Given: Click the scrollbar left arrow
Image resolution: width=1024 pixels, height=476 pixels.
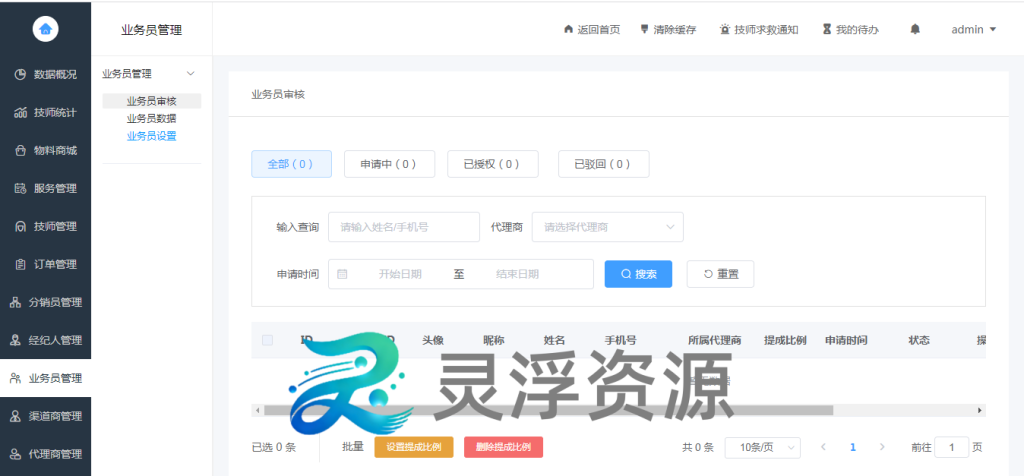Looking at the screenshot, I should (x=257, y=410).
